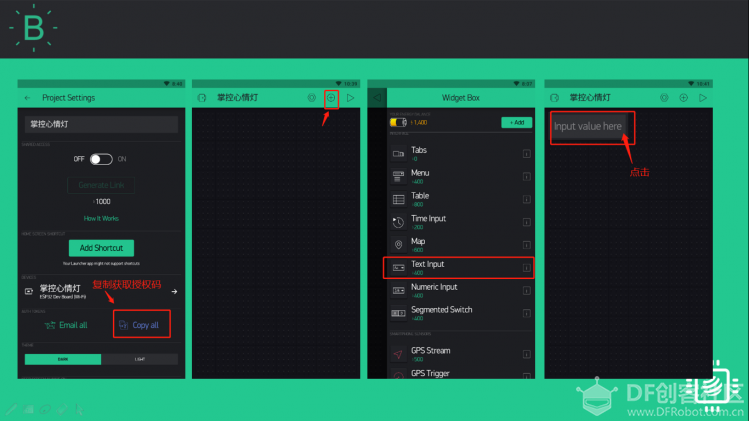Click the Tabs widget icon
This screenshot has height=421, width=749.
[398, 154]
